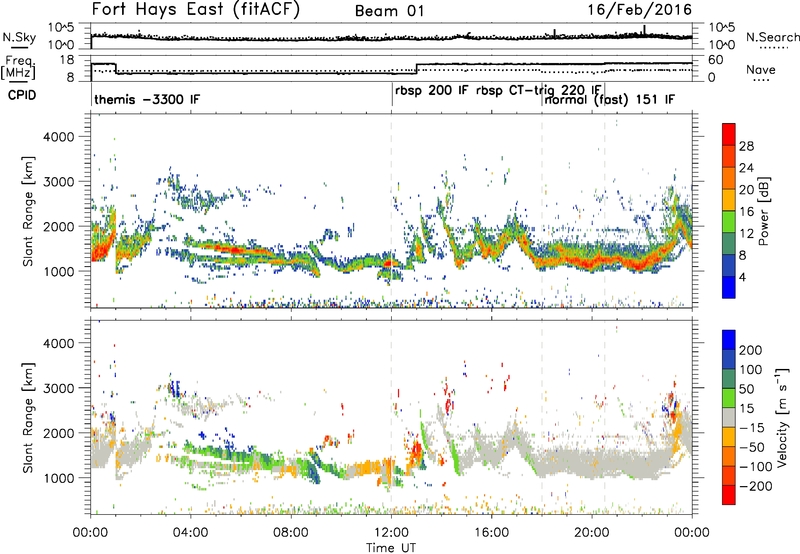Click the gray ±15 segment of Velocity colorbar

pos(729,418)
